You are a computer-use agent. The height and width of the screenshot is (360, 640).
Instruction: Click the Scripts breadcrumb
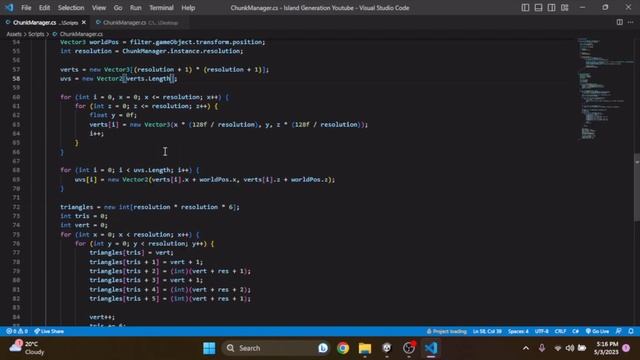pos(36,34)
